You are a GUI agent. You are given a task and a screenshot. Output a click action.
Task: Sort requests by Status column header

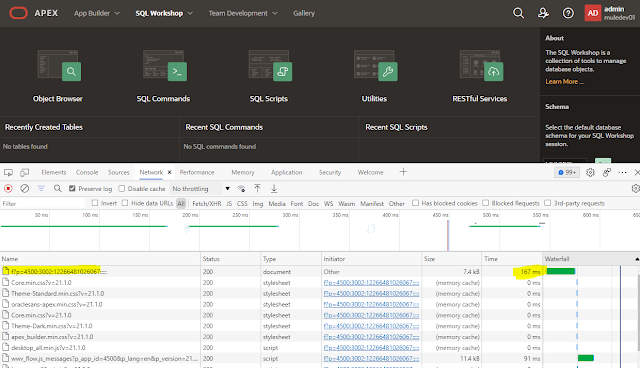tap(231, 259)
